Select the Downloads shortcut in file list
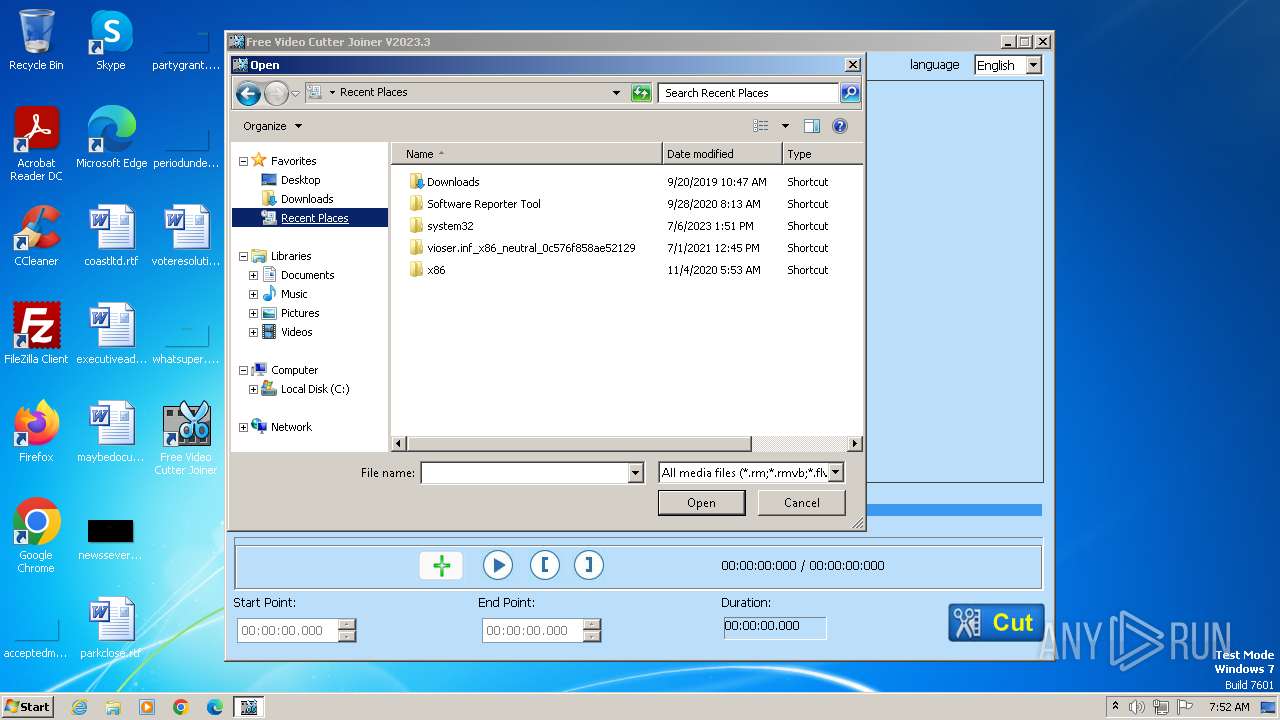Image resolution: width=1280 pixels, height=720 pixels. tap(453, 182)
